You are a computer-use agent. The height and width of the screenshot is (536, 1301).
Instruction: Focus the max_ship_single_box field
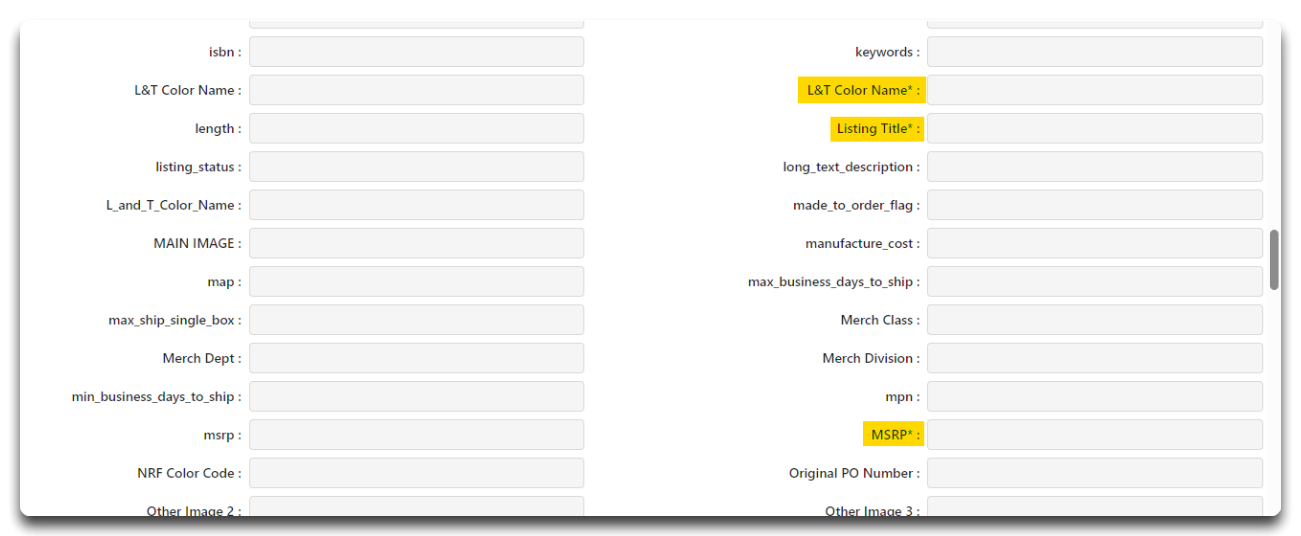tap(416, 320)
